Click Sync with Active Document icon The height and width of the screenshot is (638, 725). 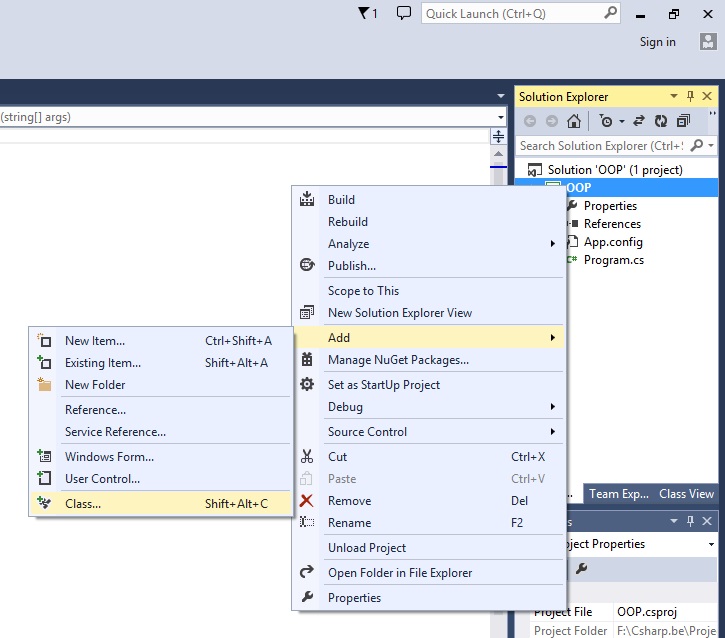click(639, 121)
